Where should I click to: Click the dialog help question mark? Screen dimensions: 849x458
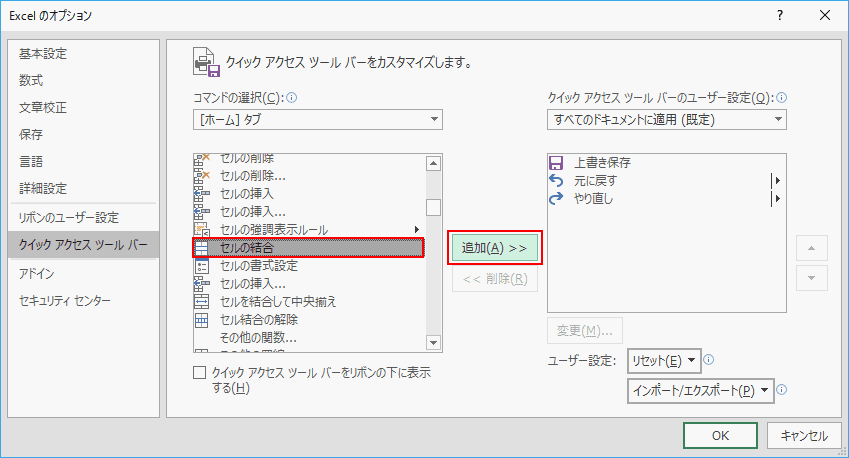[x=780, y=15]
